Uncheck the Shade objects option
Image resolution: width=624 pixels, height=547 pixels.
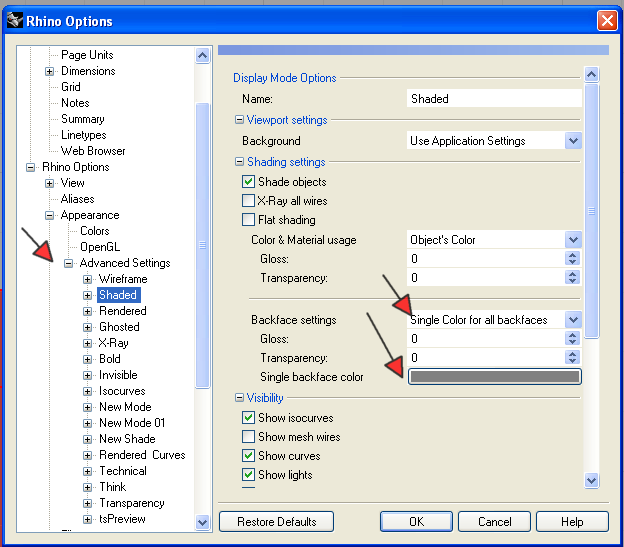[249, 182]
